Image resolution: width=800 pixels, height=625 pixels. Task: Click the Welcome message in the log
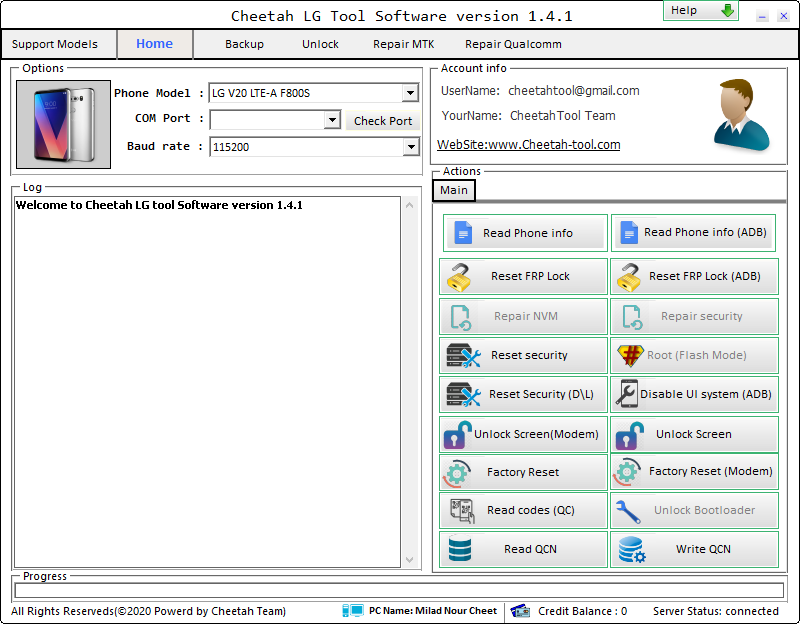159,205
